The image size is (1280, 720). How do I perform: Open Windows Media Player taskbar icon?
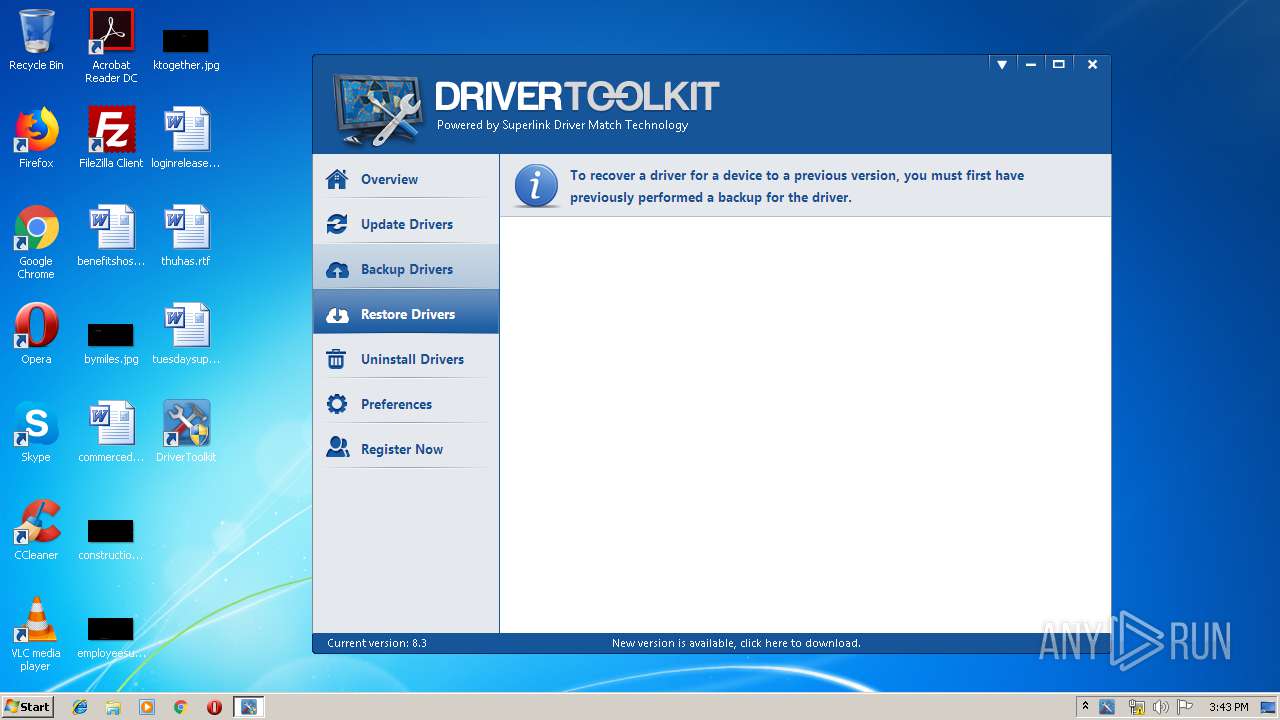147,707
